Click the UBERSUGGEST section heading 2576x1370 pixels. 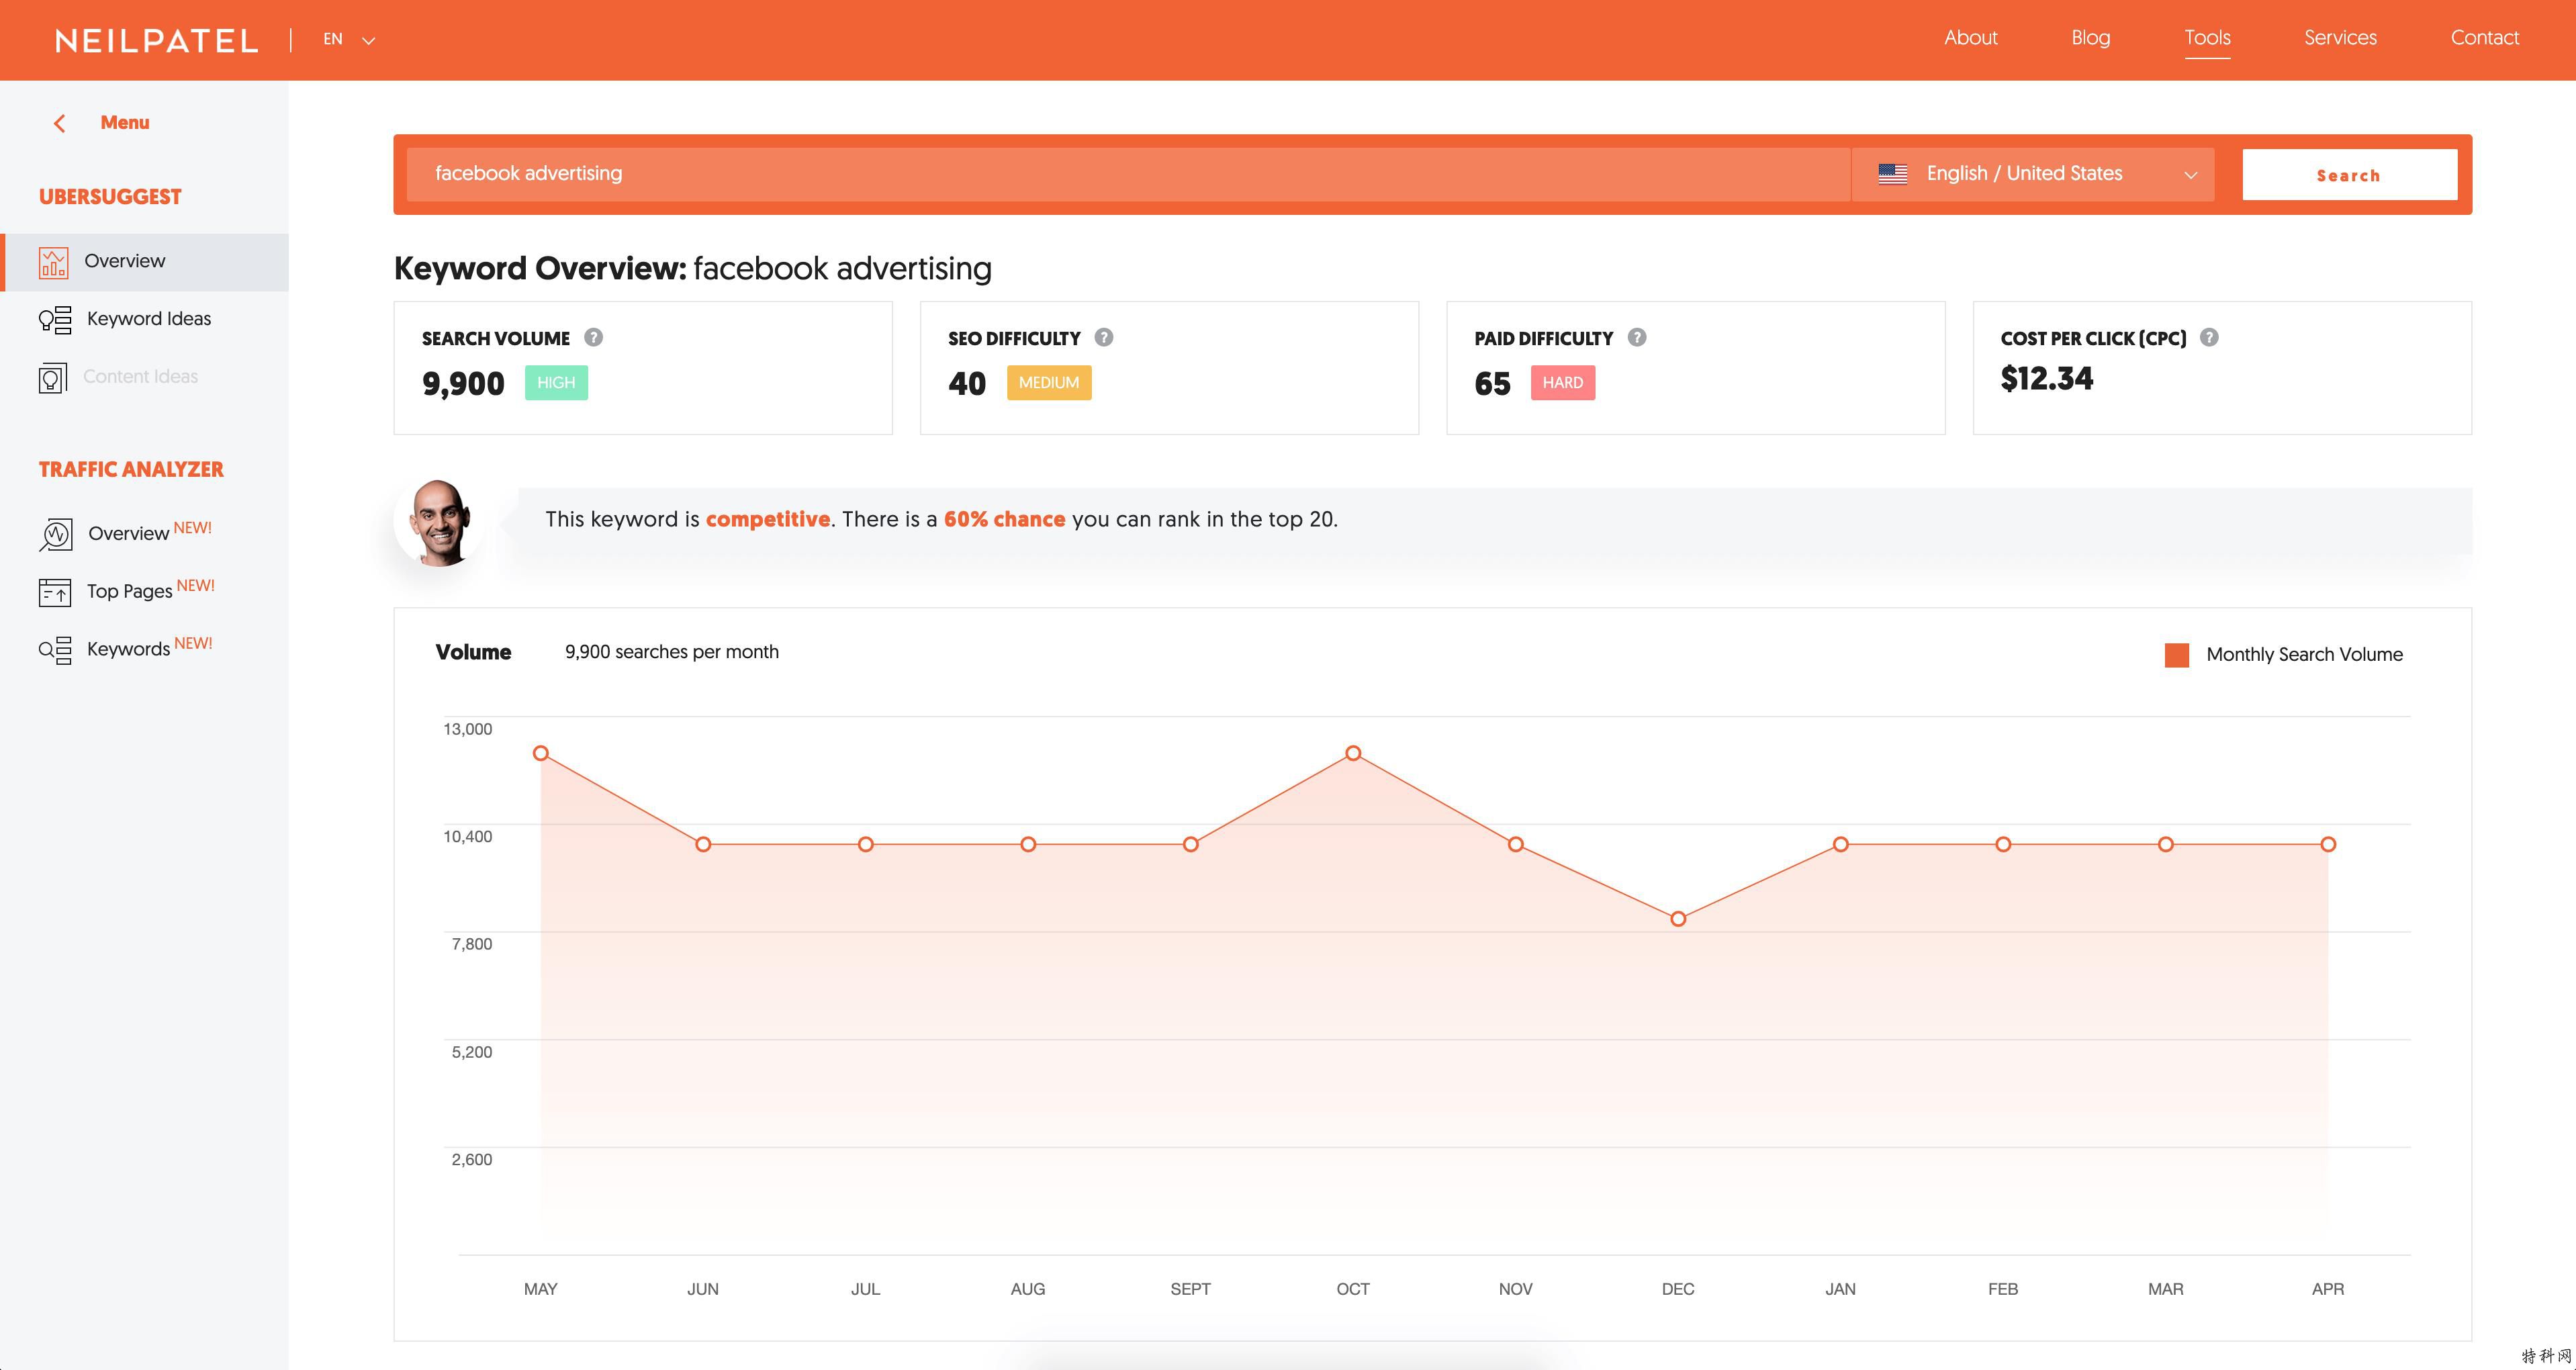click(x=110, y=197)
